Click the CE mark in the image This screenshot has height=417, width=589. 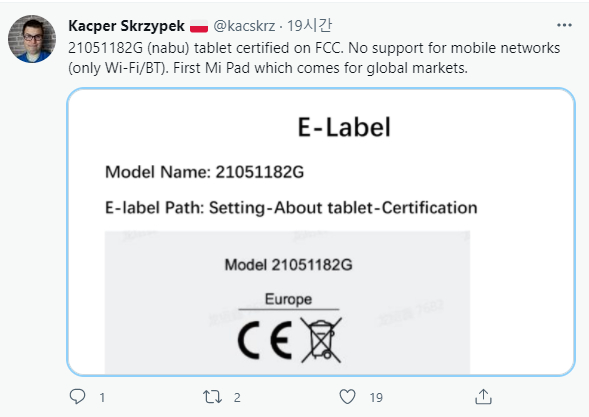pos(265,340)
